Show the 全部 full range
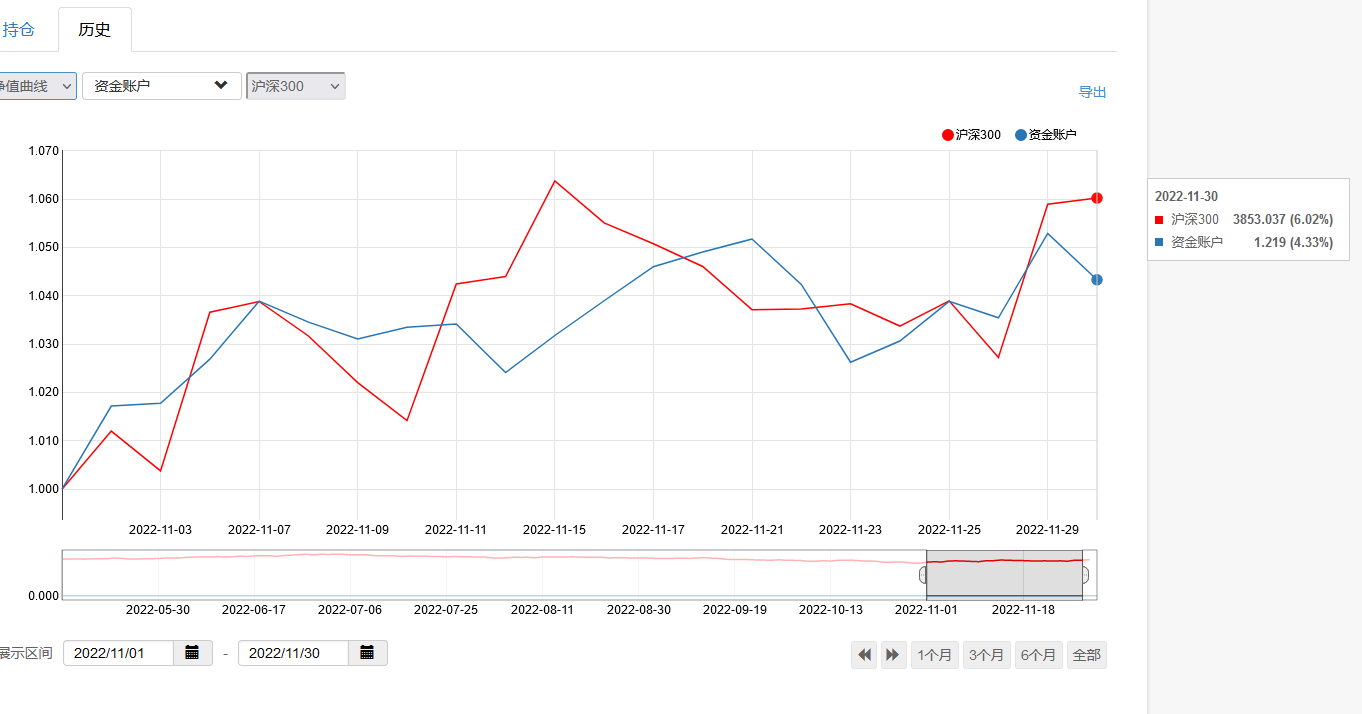Viewport: 1362px width, 714px height. pyautogui.click(x=1086, y=655)
